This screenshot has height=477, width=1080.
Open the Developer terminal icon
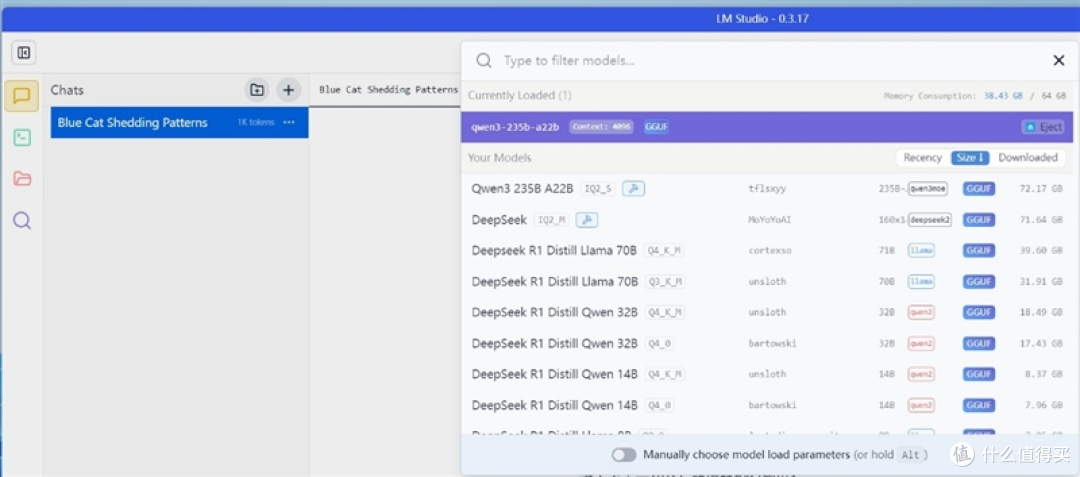pos(22,138)
